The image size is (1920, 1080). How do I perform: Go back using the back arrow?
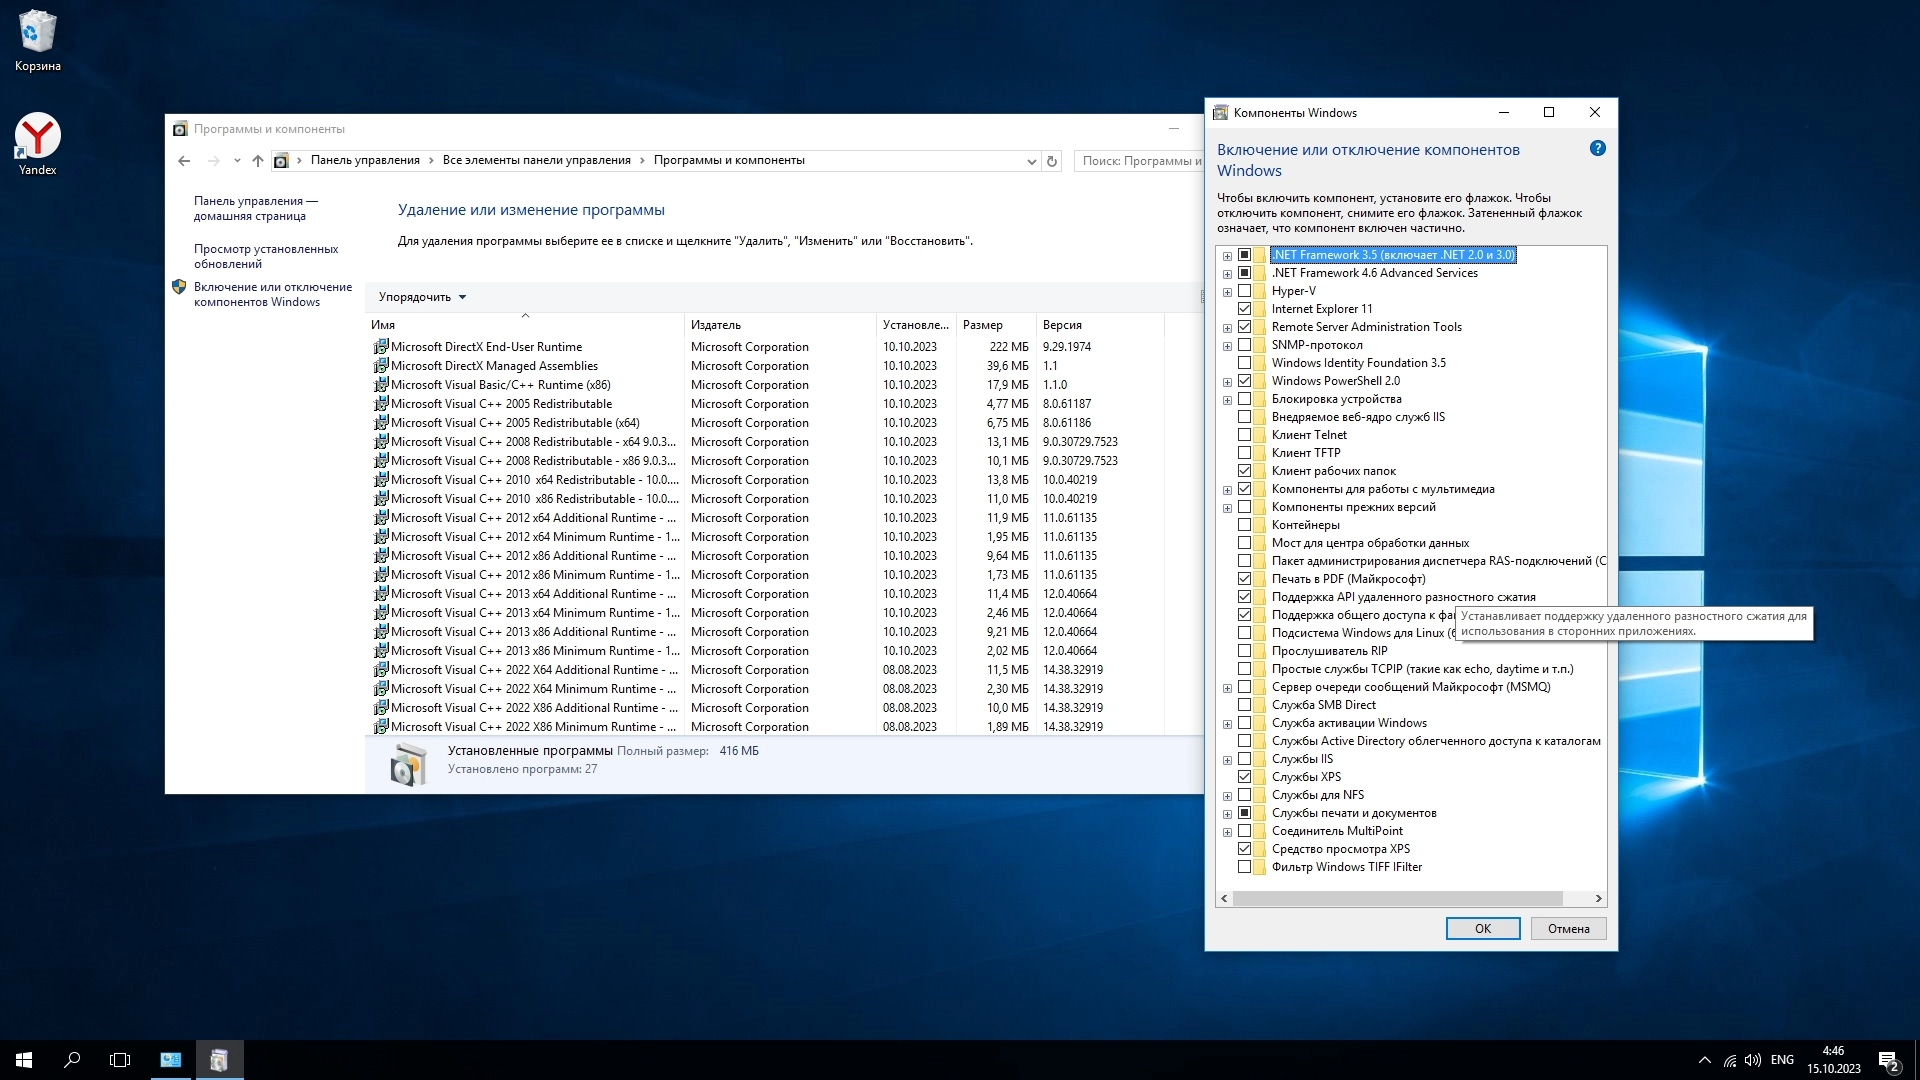(x=184, y=161)
